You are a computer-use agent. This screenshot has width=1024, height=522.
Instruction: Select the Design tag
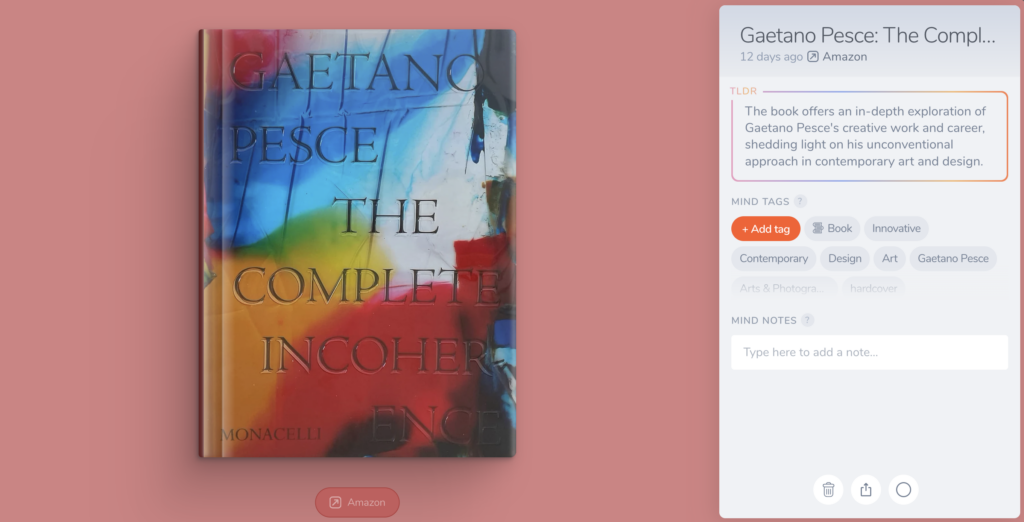click(844, 259)
